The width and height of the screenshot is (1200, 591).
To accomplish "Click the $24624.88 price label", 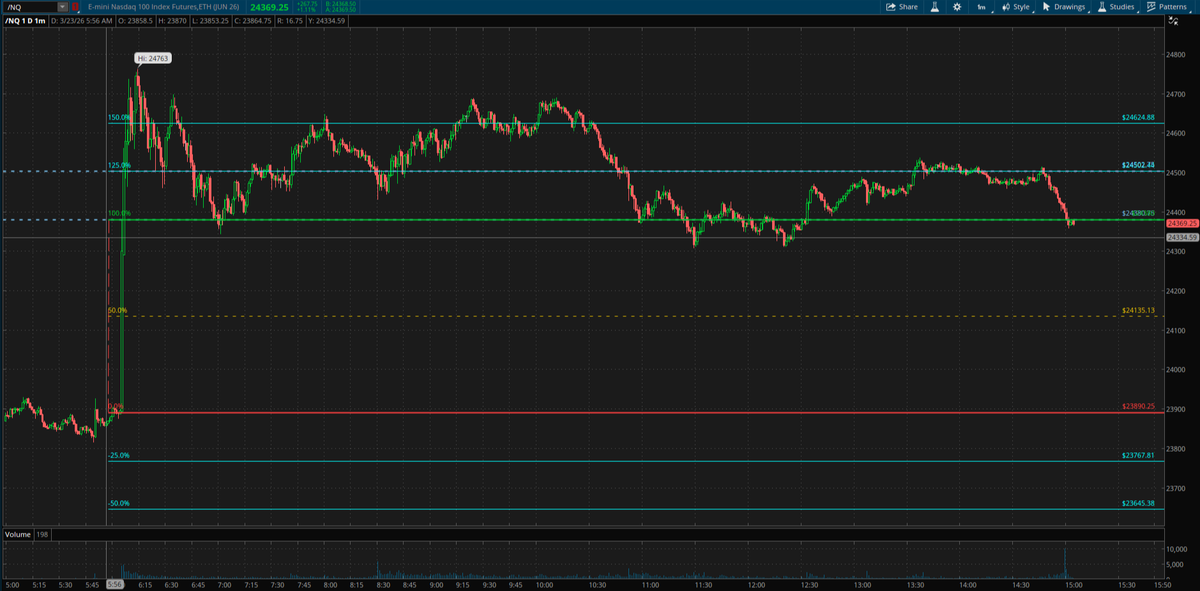I will point(1138,118).
